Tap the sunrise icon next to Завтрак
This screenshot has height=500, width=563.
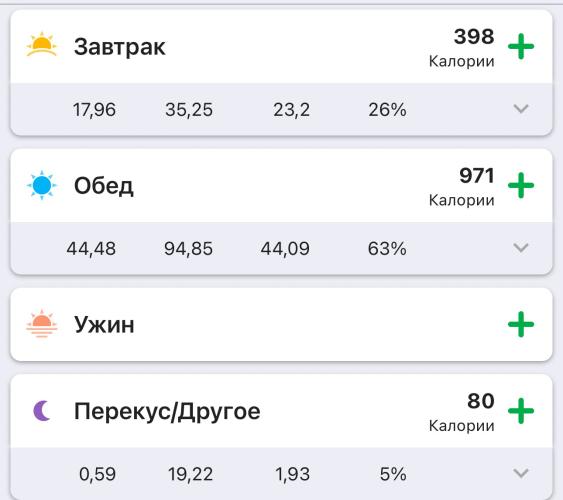[x=42, y=45]
